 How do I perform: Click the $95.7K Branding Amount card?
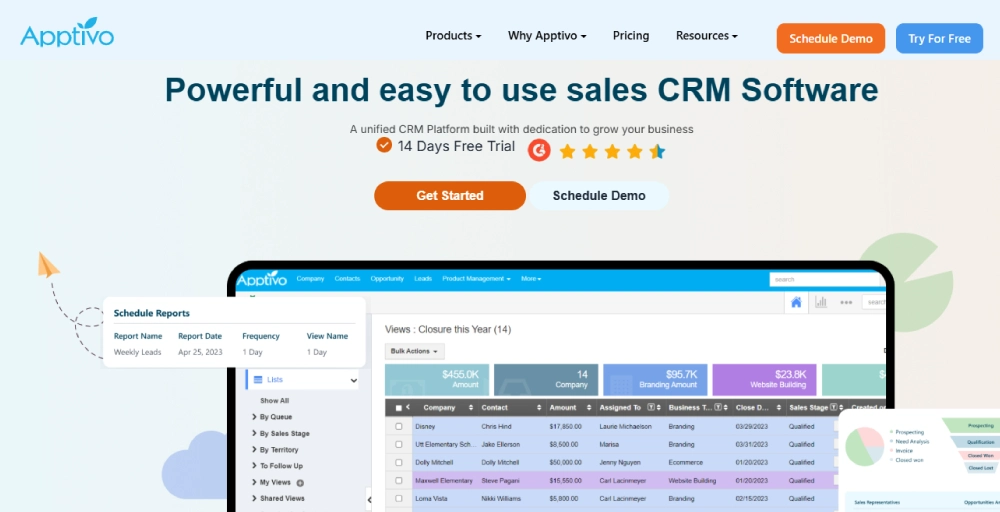(655, 380)
